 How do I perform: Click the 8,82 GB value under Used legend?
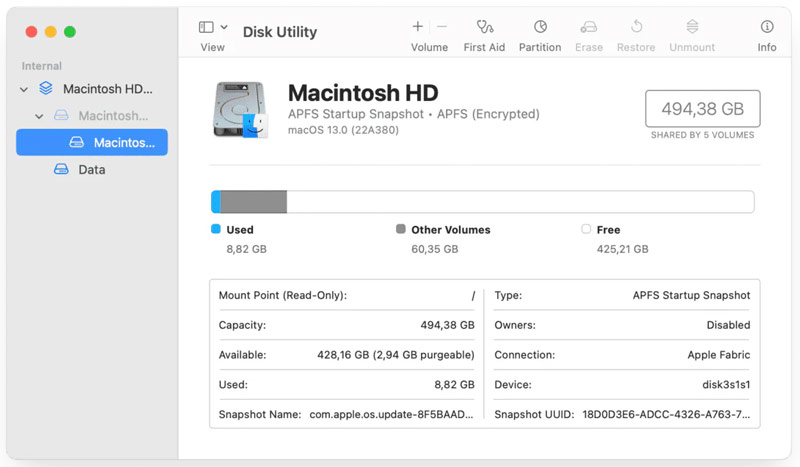click(x=246, y=249)
